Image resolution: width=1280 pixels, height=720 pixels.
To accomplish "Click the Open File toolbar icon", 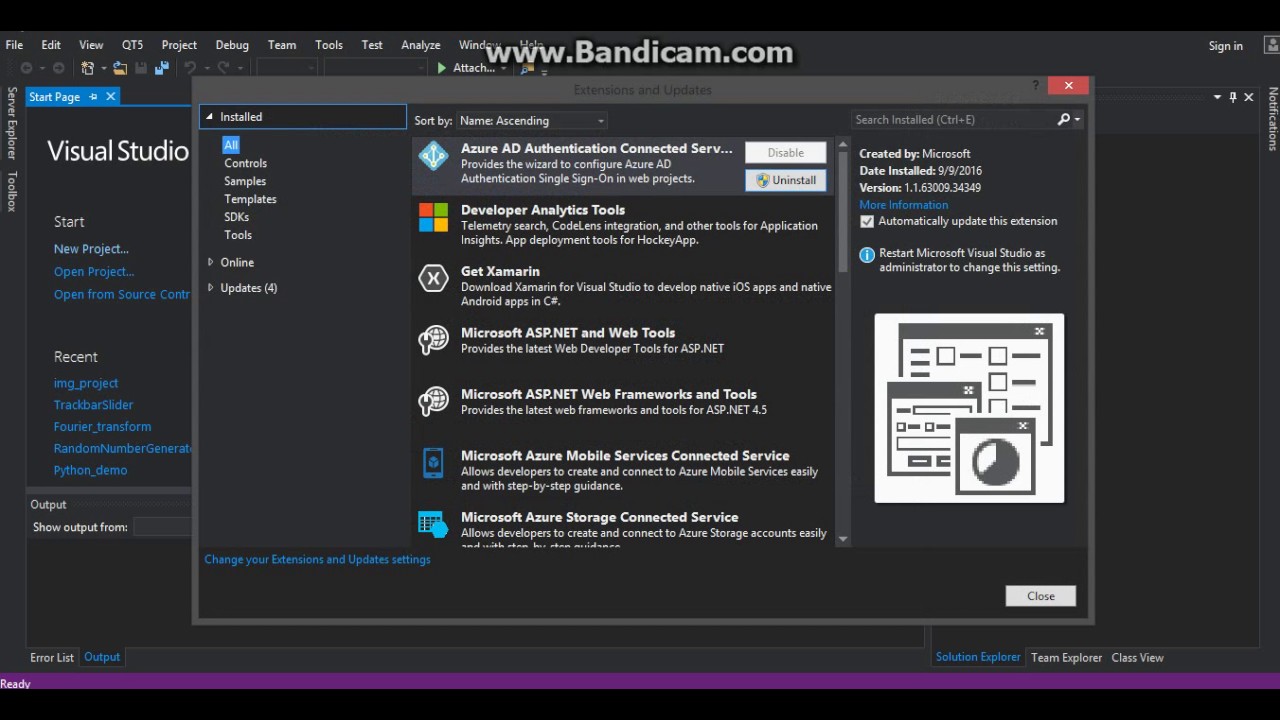I will coord(120,68).
